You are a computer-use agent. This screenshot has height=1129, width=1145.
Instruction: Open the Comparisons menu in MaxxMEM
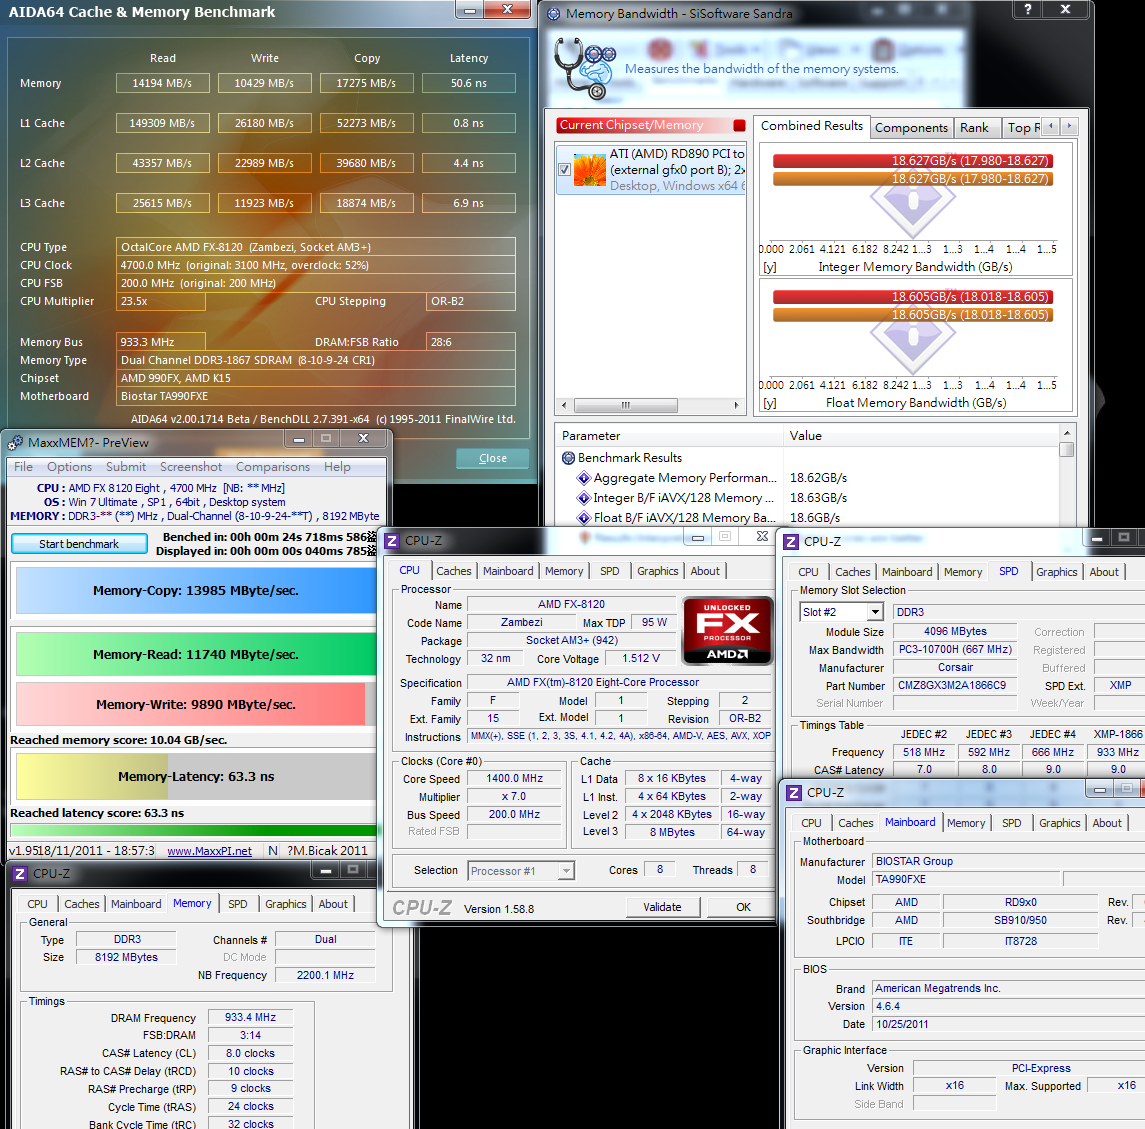[272, 467]
